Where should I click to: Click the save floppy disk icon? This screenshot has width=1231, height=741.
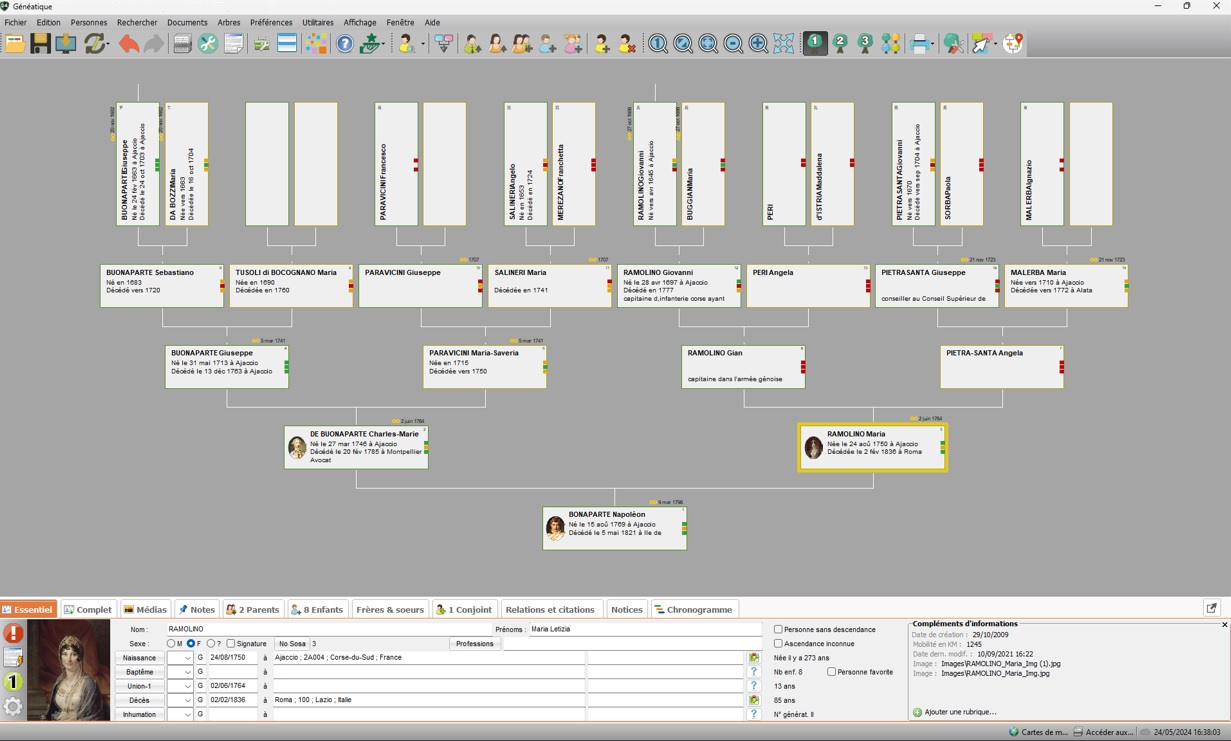click(x=40, y=44)
